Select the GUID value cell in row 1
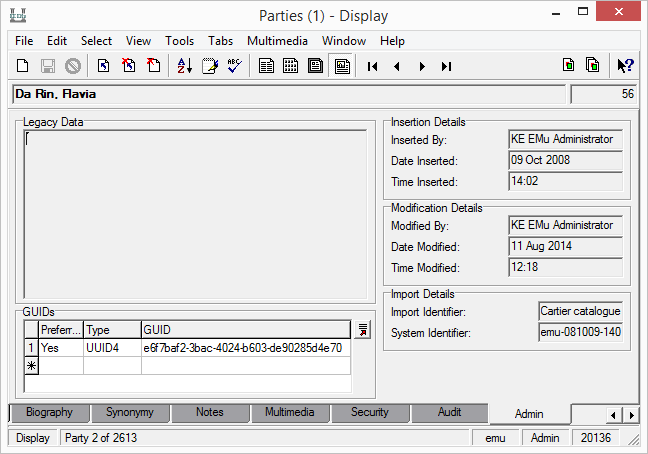This screenshot has height=454, width=648. pyautogui.click(x=245, y=348)
